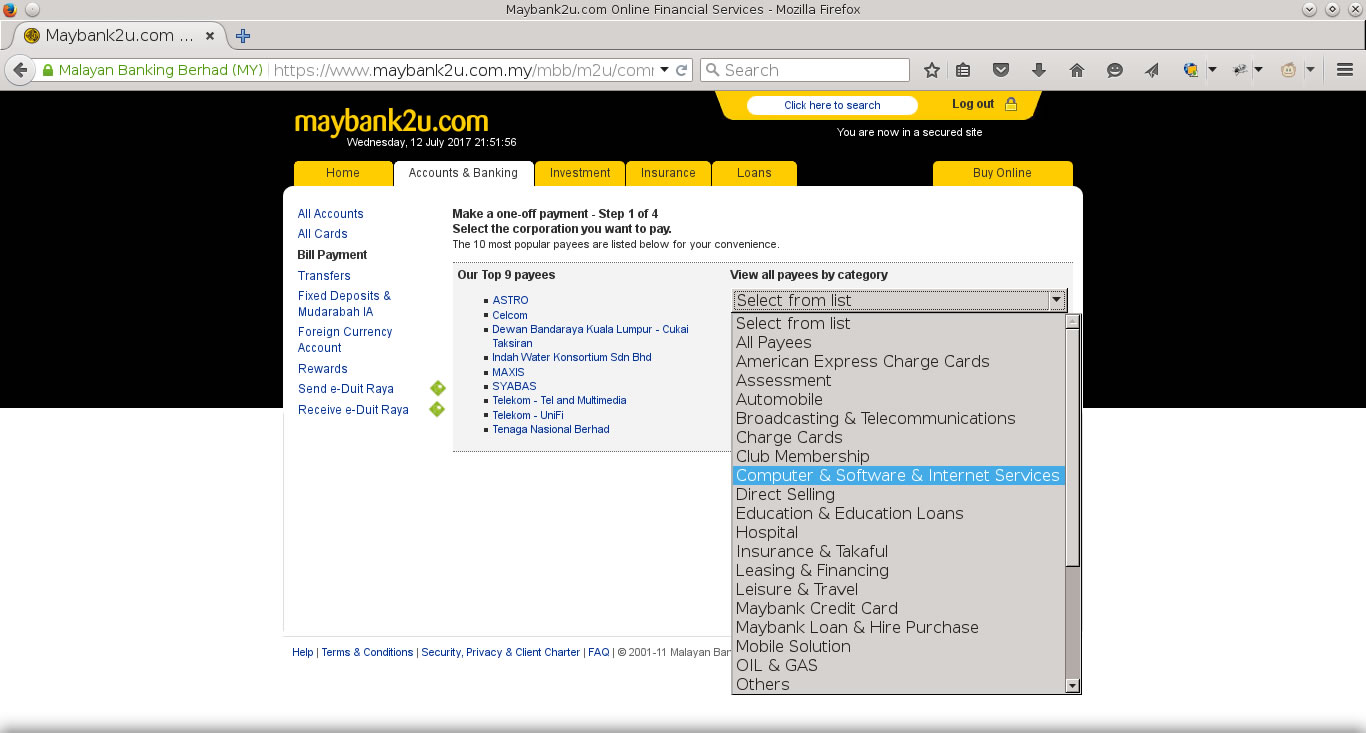Viewport: 1366px width, 733px height.
Task: Select ASTRO payee link
Action: (x=510, y=300)
